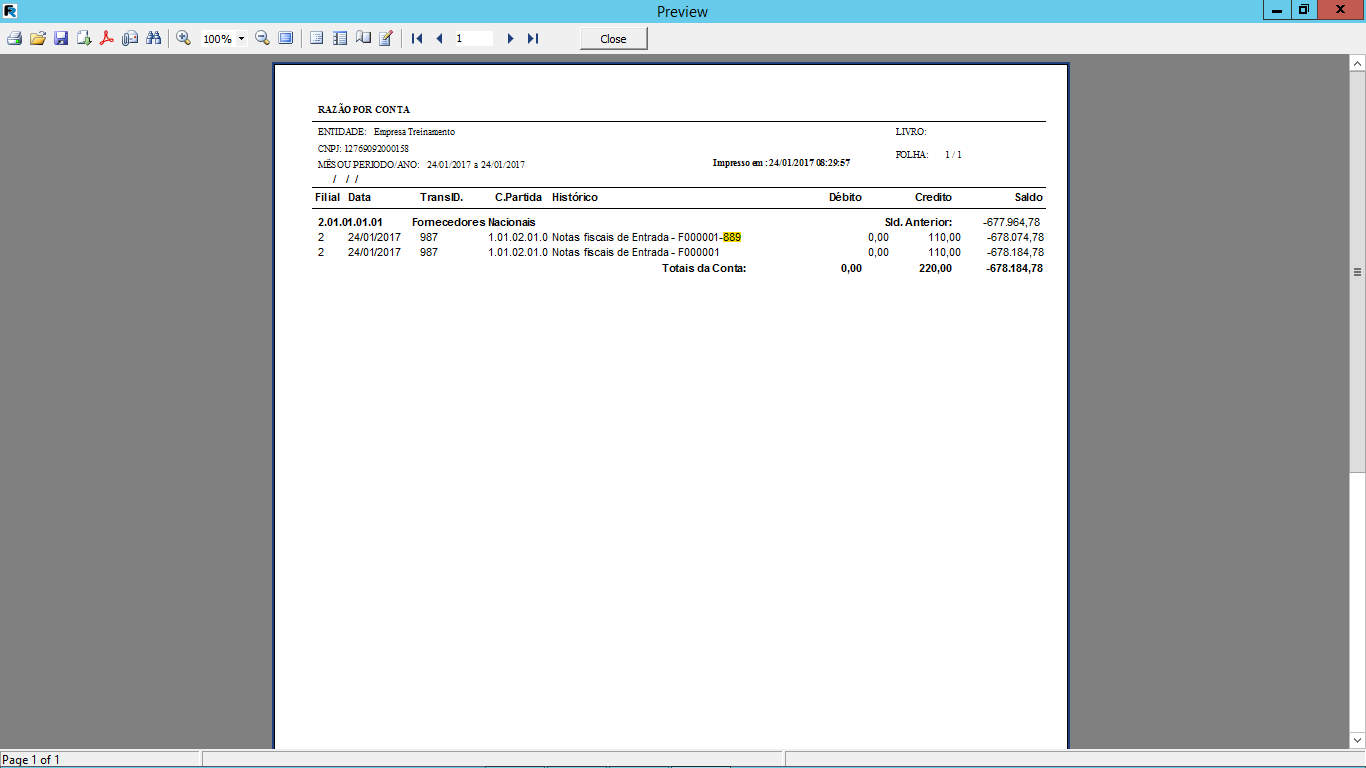The height and width of the screenshot is (768, 1366).
Task: Zoom out with magnifier minus icon
Action: click(262, 38)
